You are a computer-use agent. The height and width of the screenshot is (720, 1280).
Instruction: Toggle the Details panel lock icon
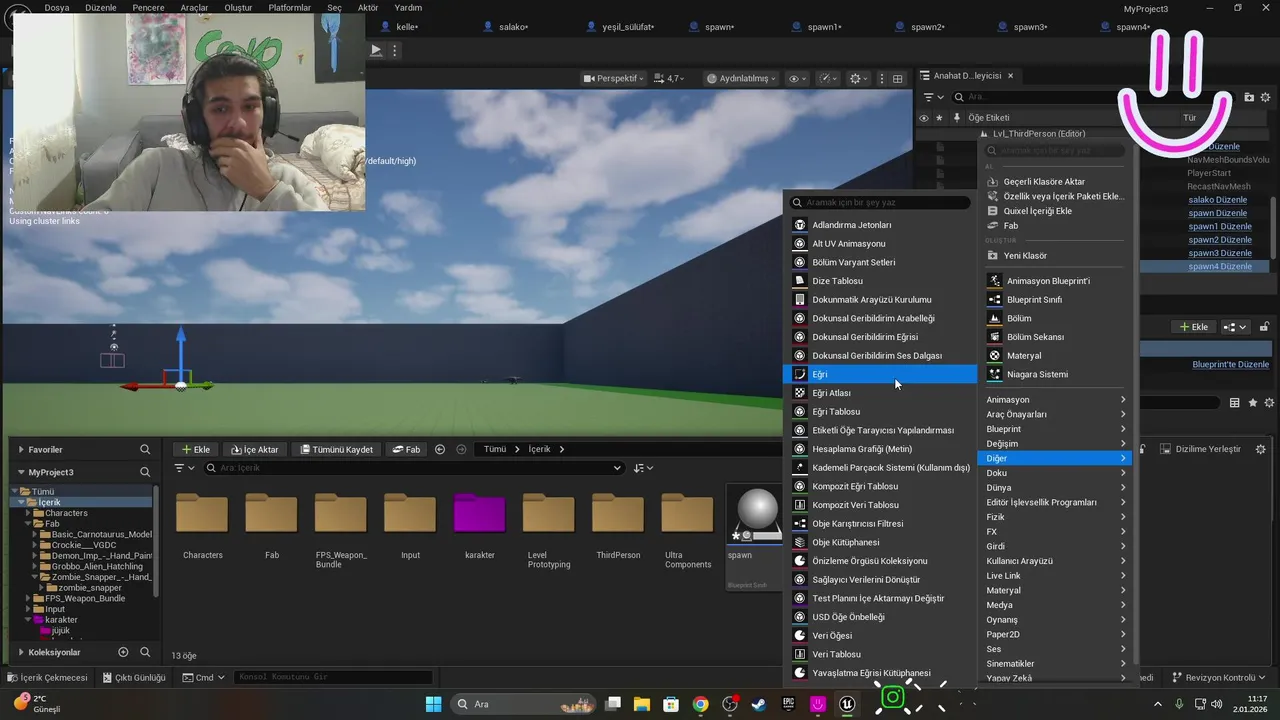(1265, 327)
